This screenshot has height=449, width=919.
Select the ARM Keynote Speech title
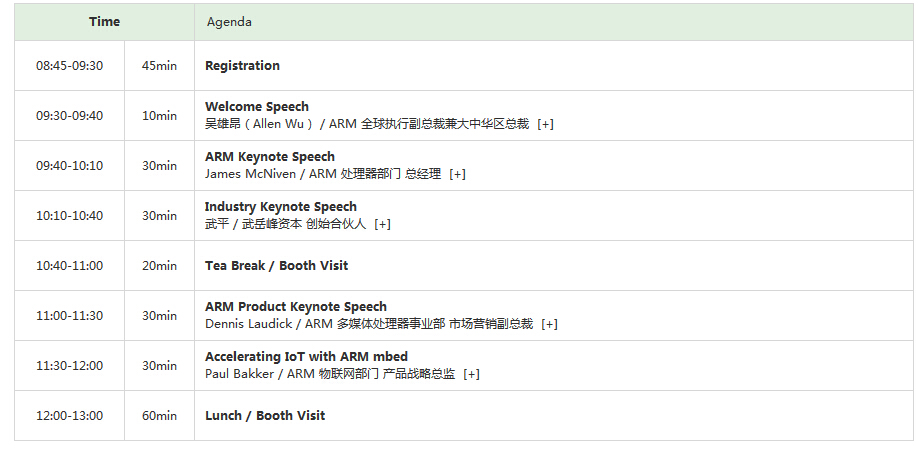point(270,157)
